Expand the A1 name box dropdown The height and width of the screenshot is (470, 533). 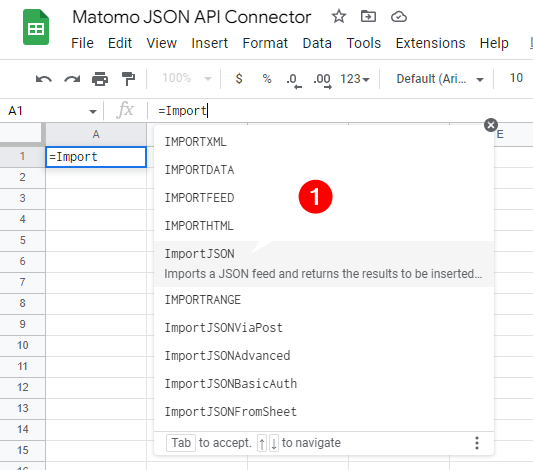point(92,111)
